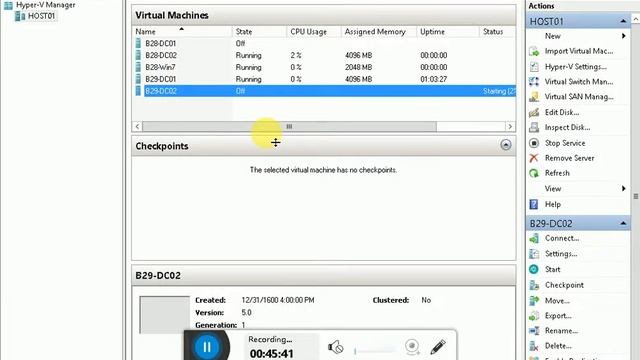Click the Actions pane scroll up arrow
This screenshot has height=360, width=640.
click(x=636, y=19)
